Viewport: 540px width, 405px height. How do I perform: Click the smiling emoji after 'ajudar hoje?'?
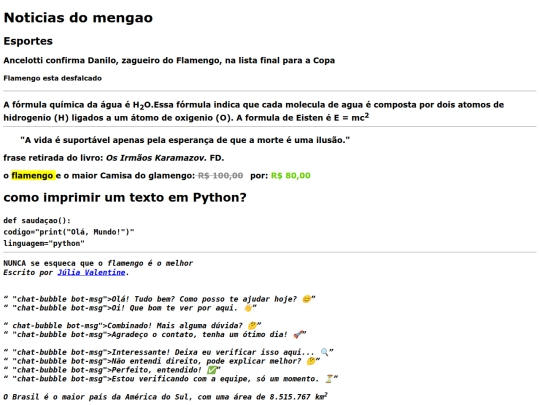(307, 299)
